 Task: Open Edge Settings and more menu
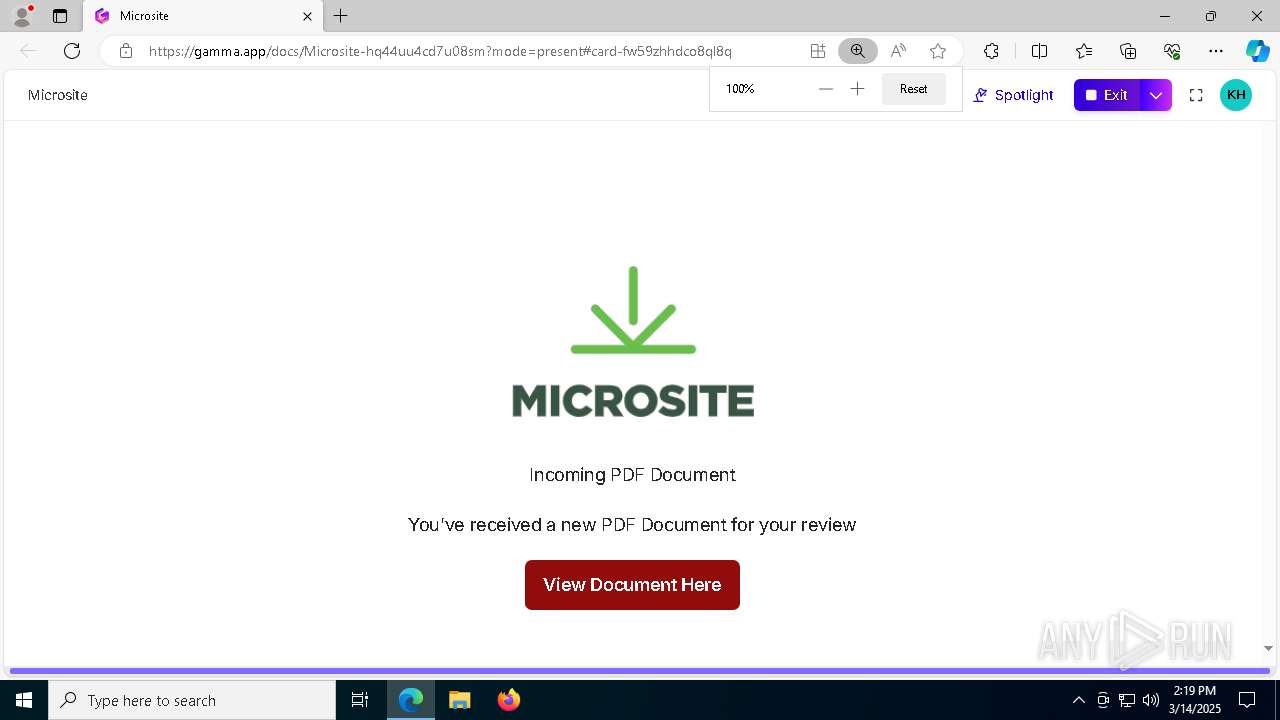tap(1216, 51)
